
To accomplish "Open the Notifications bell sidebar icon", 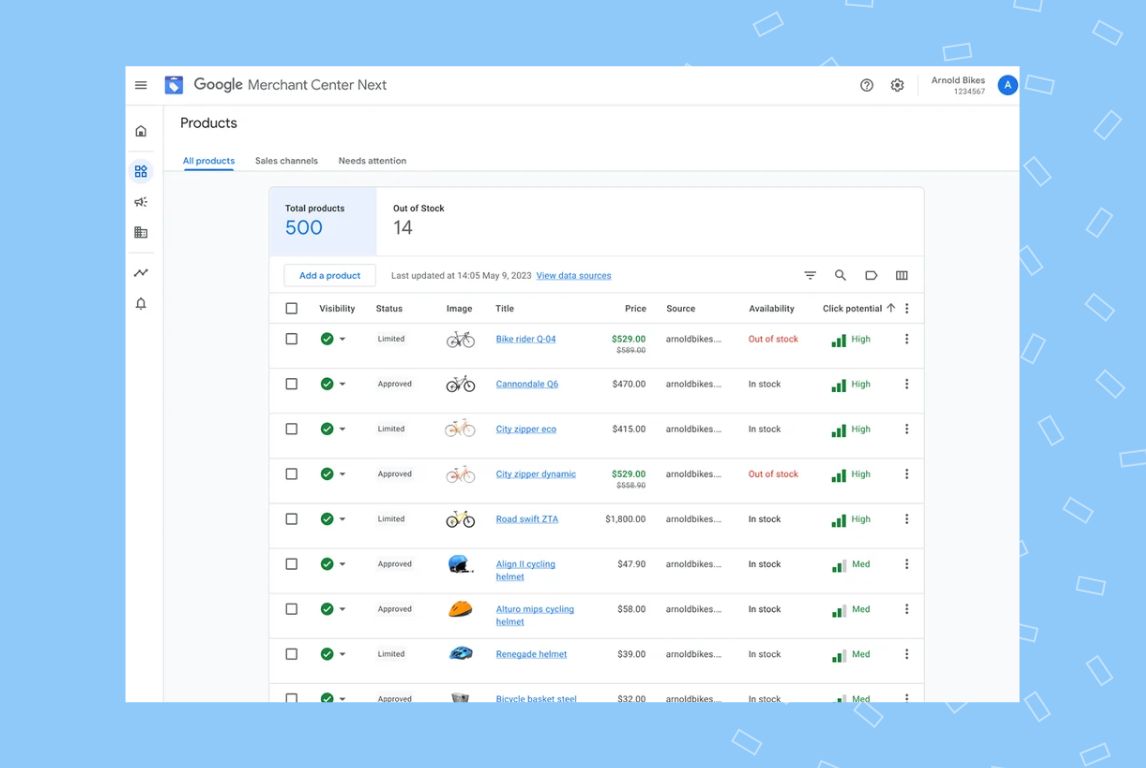I will pyautogui.click(x=141, y=303).
